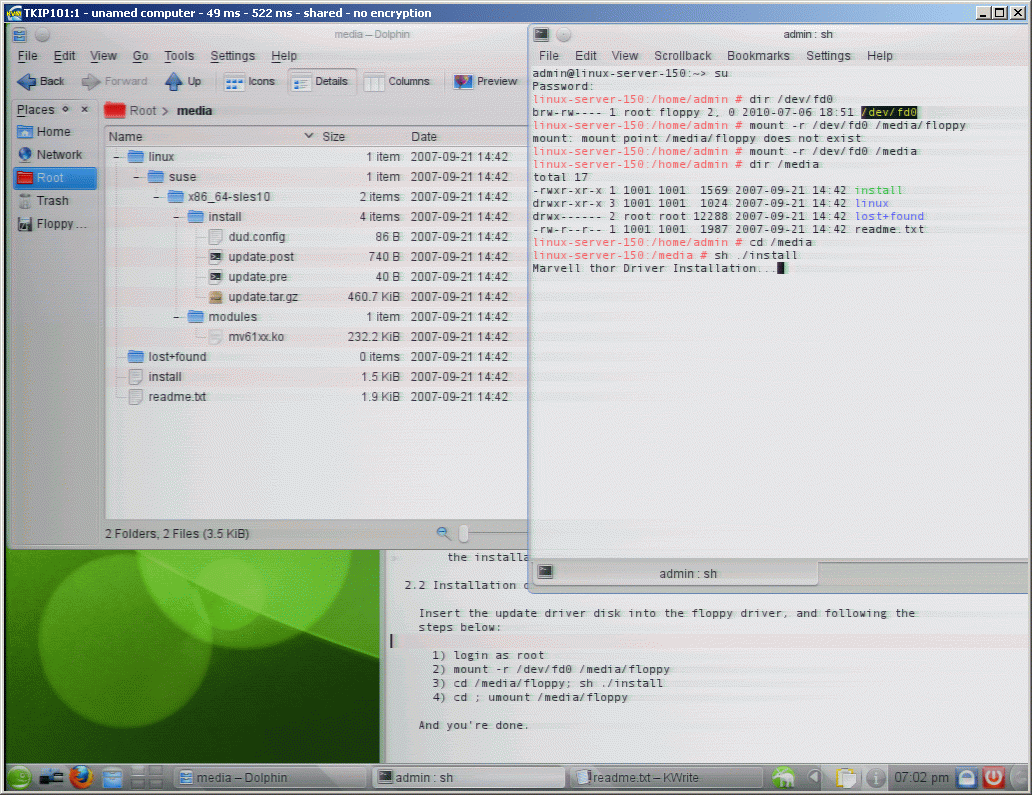The height and width of the screenshot is (795, 1032).
Task: Open Dolphin Settings menu
Action: tap(232, 56)
